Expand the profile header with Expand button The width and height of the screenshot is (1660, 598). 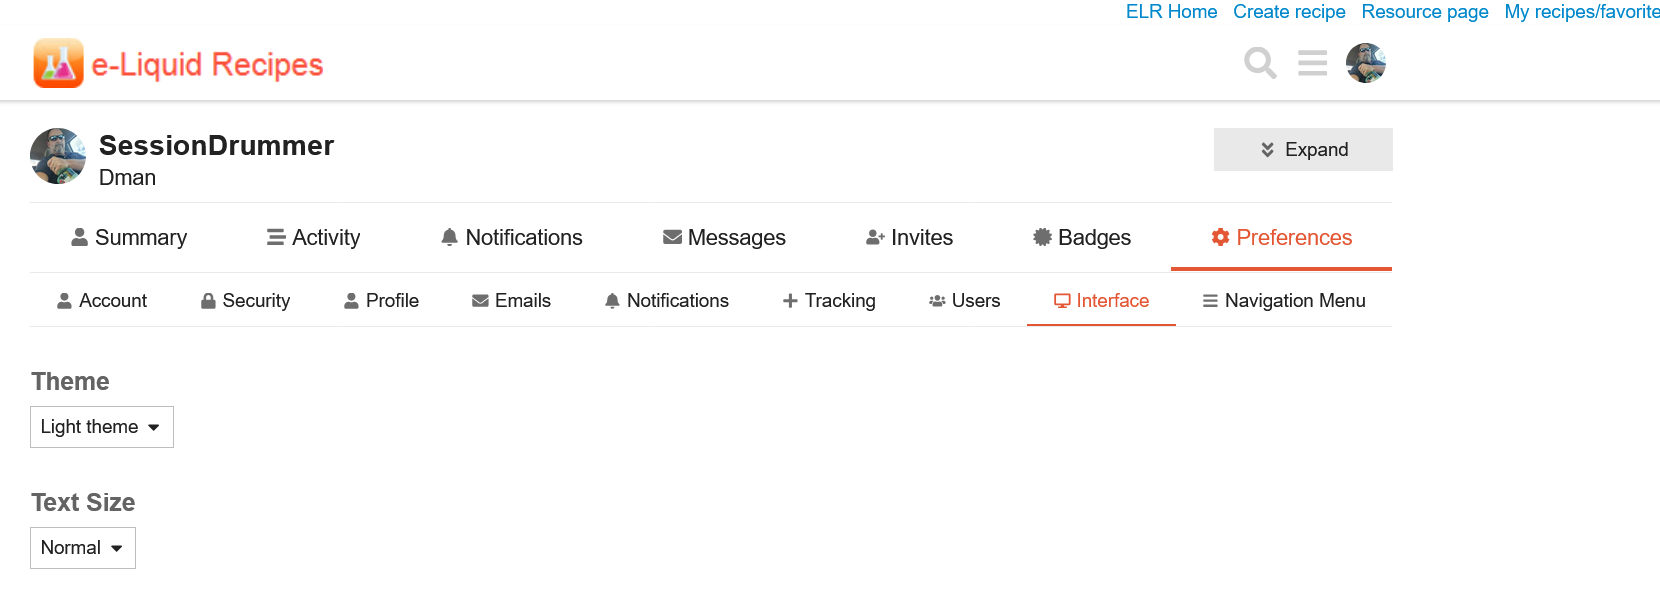pyautogui.click(x=1302, y=150)
